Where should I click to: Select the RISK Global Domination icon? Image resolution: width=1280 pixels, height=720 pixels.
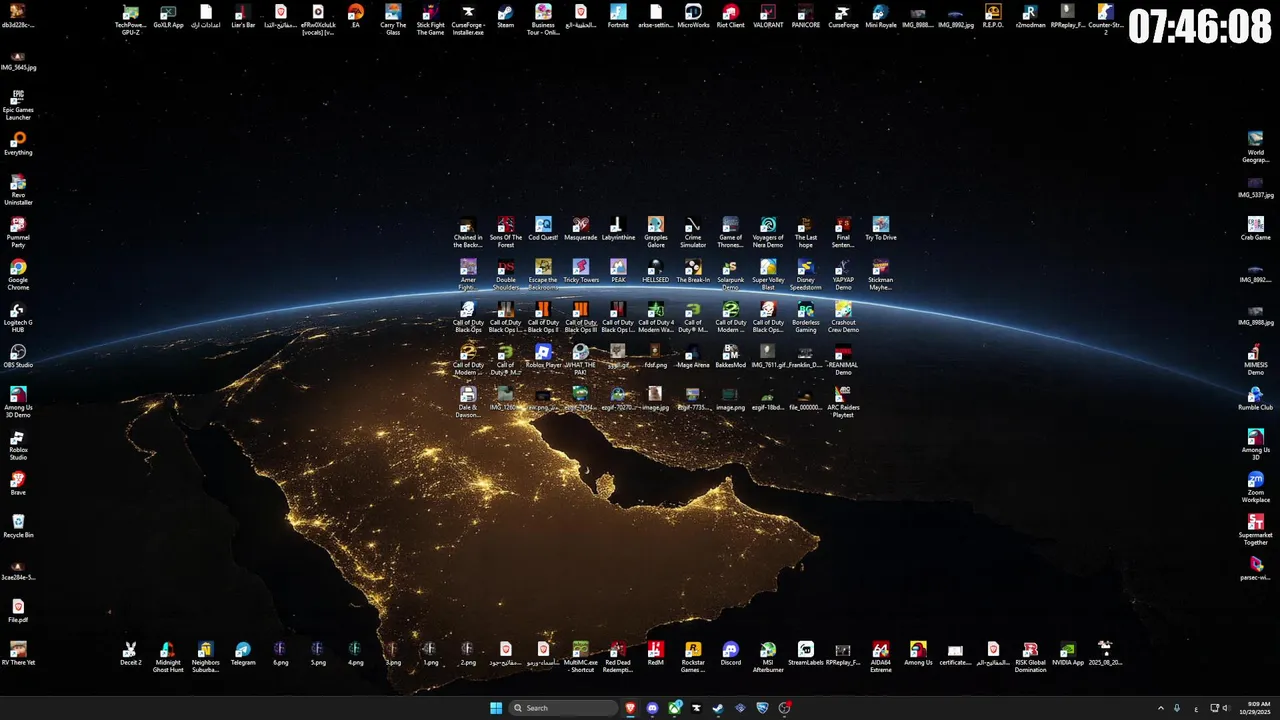coord(1030,656)
